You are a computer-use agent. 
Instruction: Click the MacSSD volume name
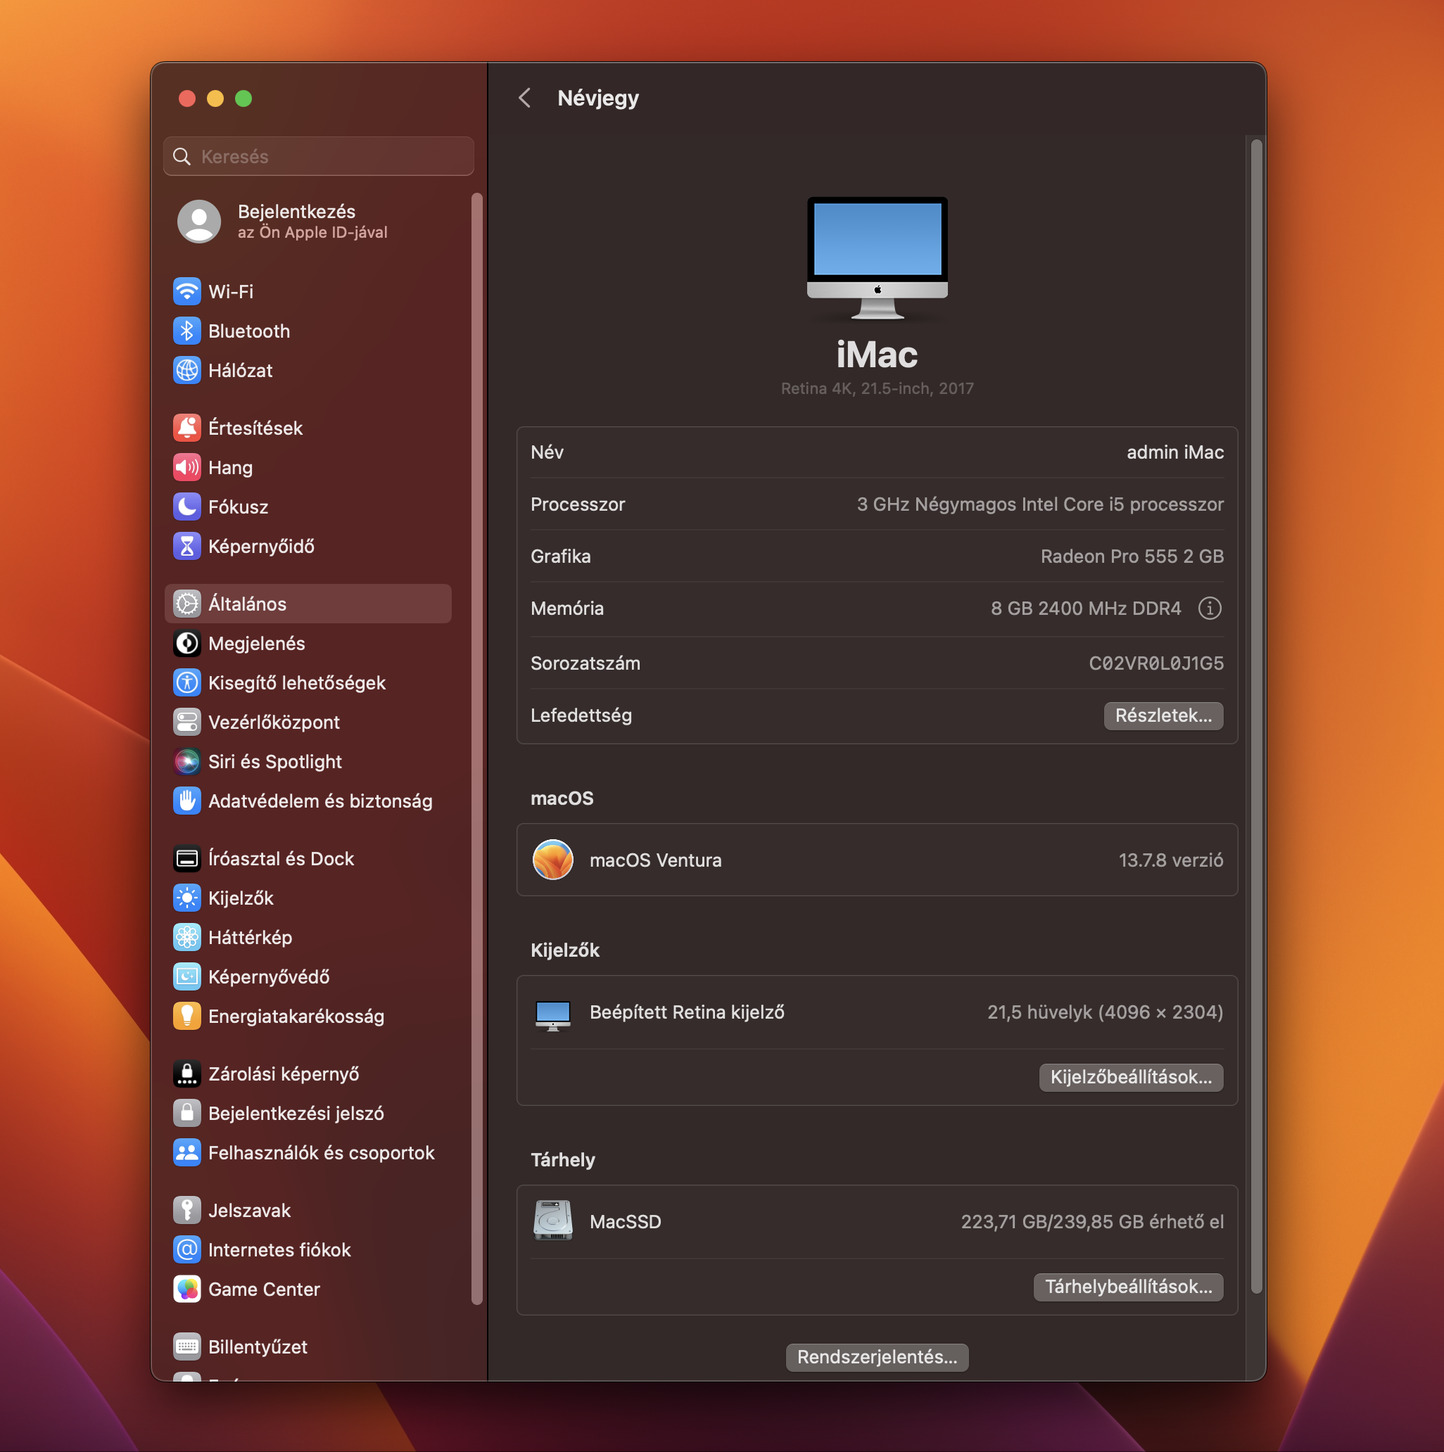[625, 1222]
